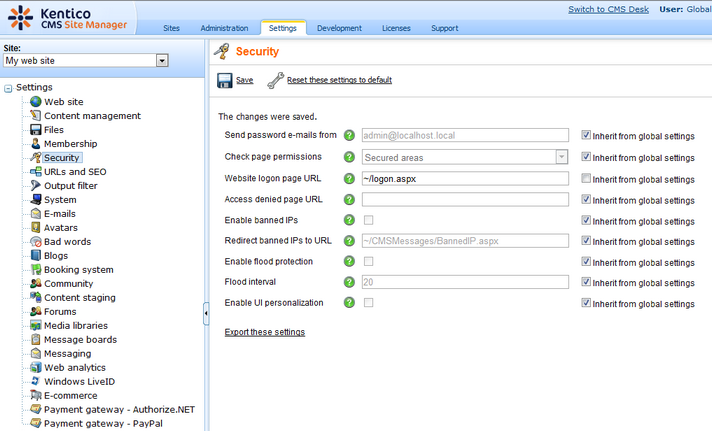Open the Site selector dropdown
Screen dimensions: 712x431
pos(162,61)
